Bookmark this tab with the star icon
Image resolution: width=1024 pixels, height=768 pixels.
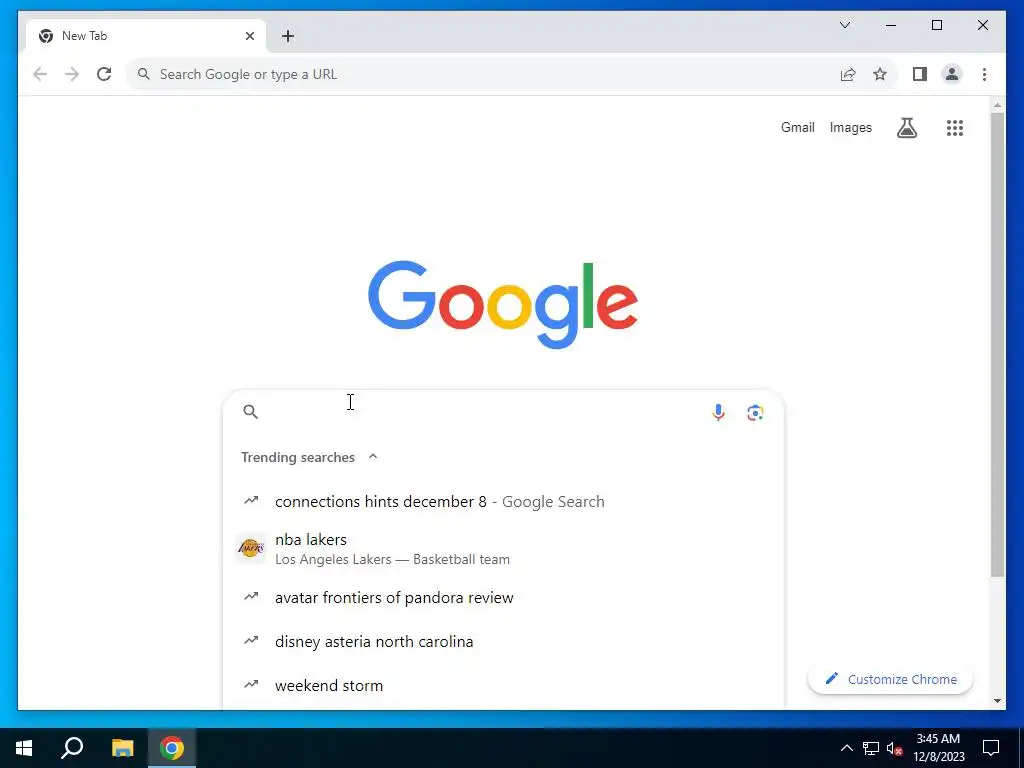(x=880, y=74)
